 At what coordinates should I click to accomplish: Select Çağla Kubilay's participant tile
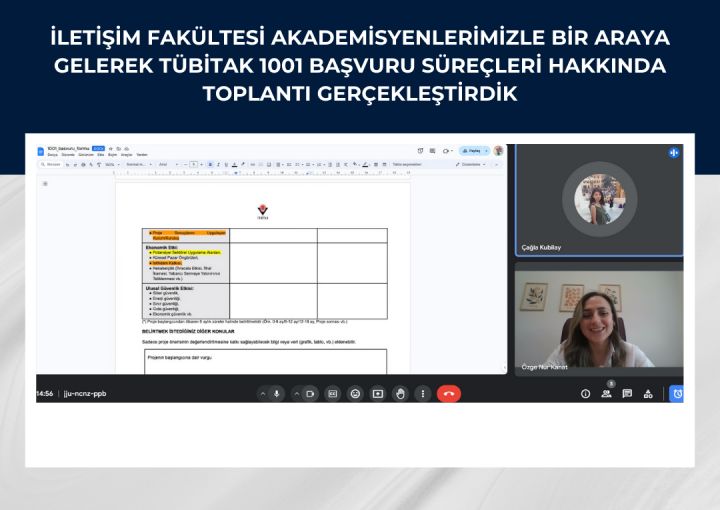click(599, 201)
